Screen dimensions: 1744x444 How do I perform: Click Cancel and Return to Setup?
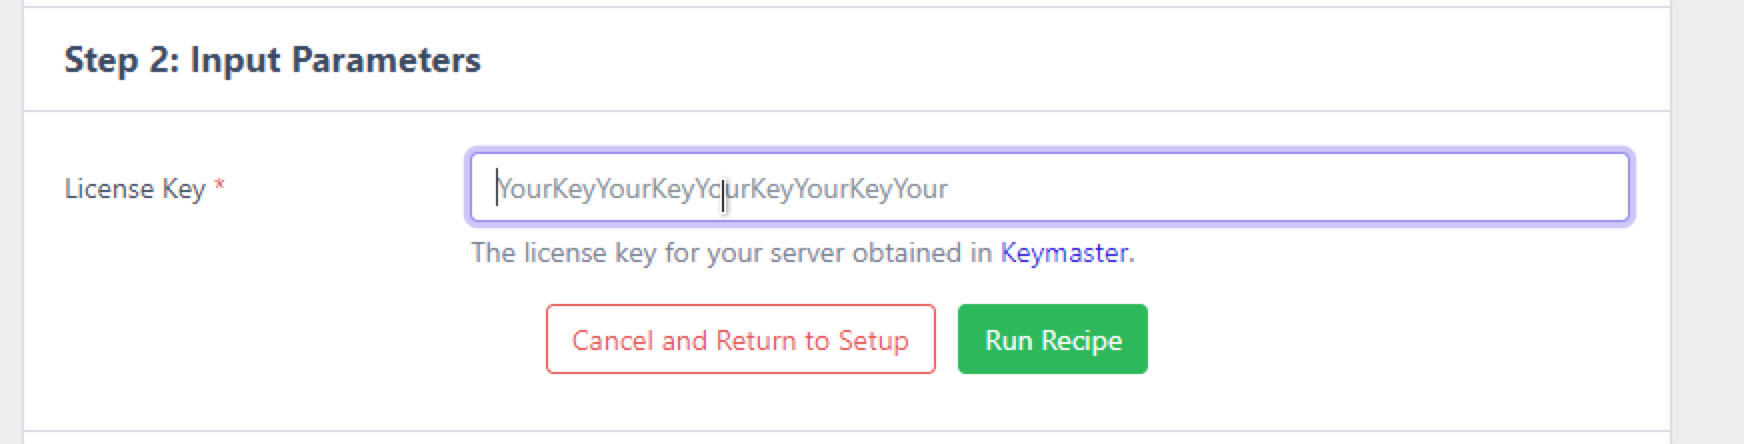pyautogui.click(x=740, y=340)
